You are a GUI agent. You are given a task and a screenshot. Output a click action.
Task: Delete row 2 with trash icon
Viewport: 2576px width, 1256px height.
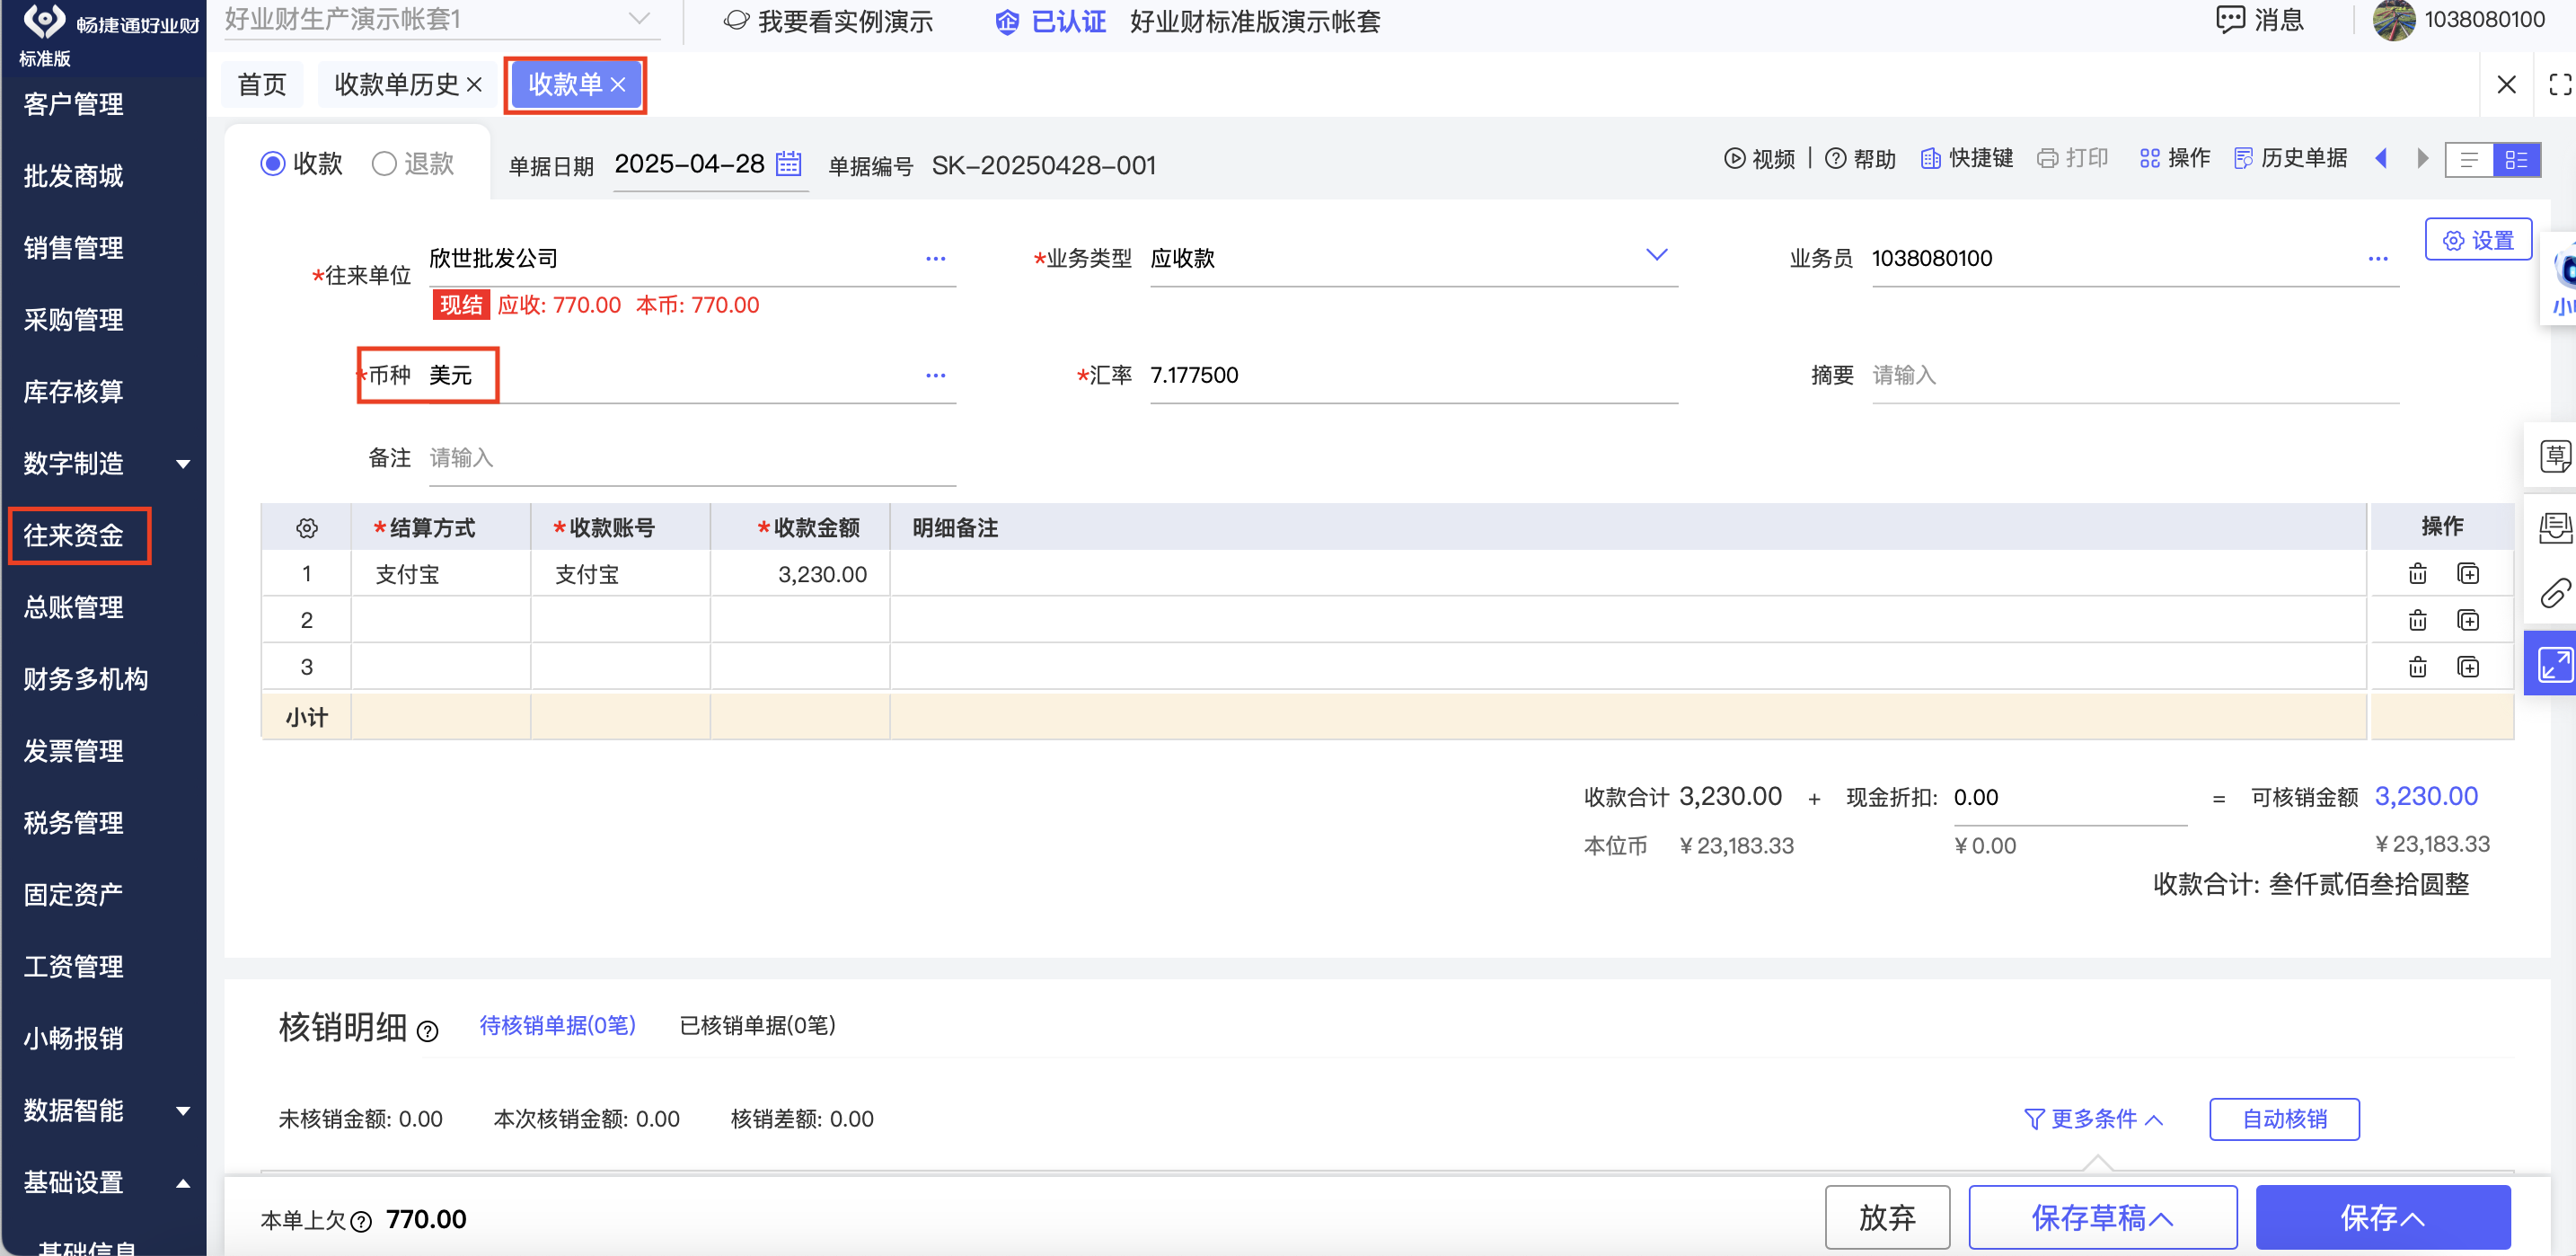2417,620
